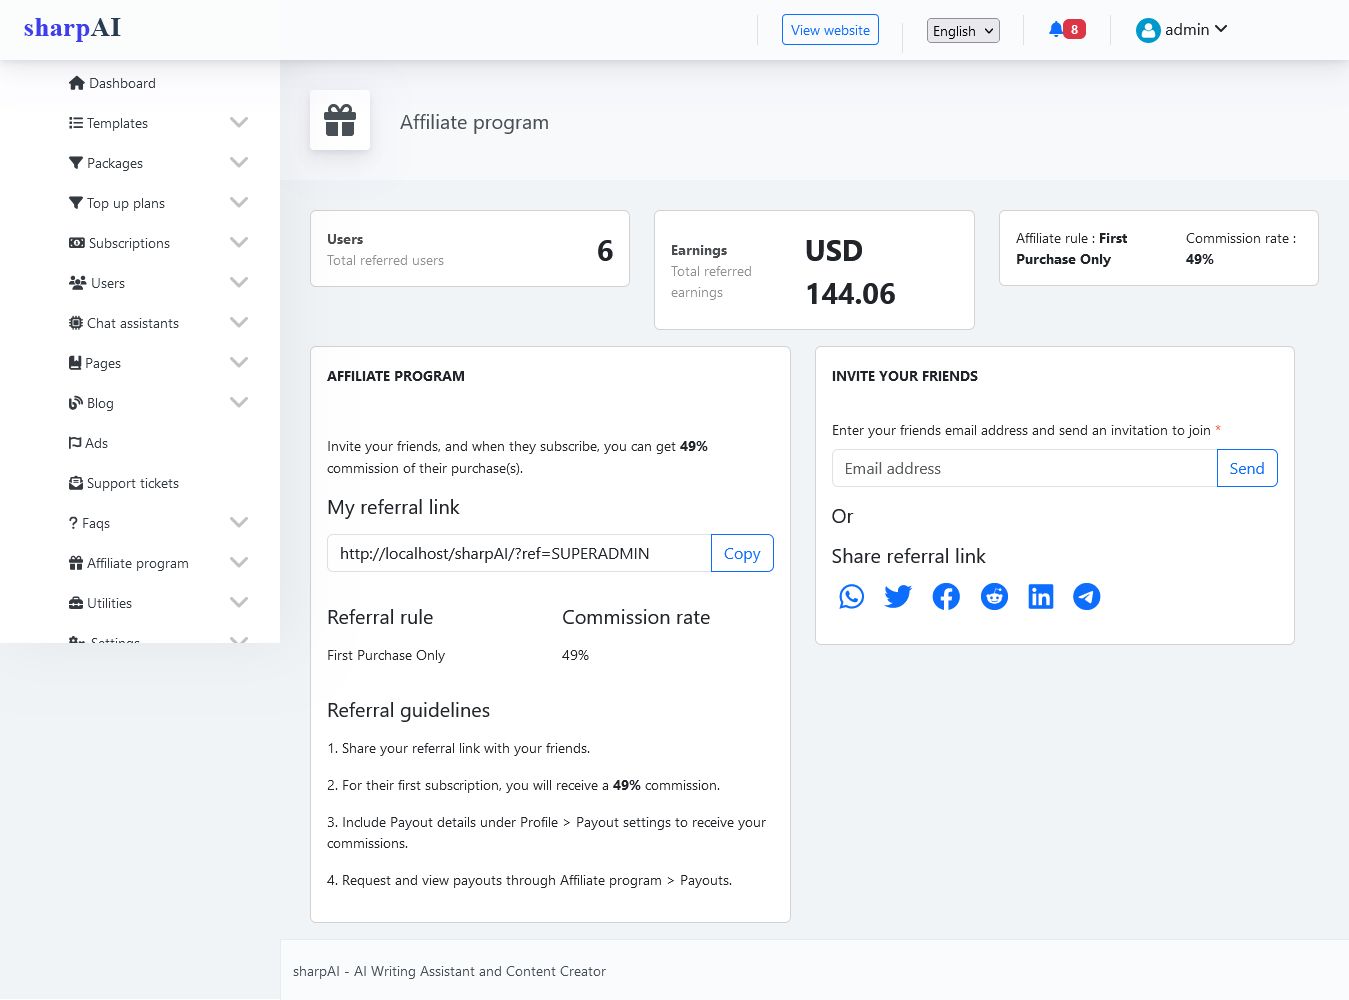Share referral link on Reddit

[994, 597]
